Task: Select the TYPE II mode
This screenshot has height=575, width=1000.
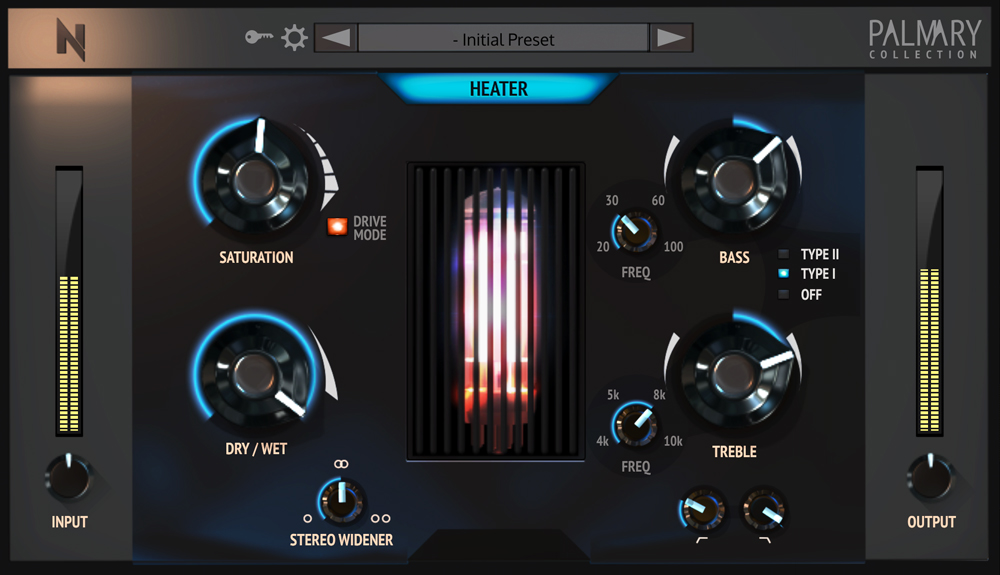Action: 784,254
